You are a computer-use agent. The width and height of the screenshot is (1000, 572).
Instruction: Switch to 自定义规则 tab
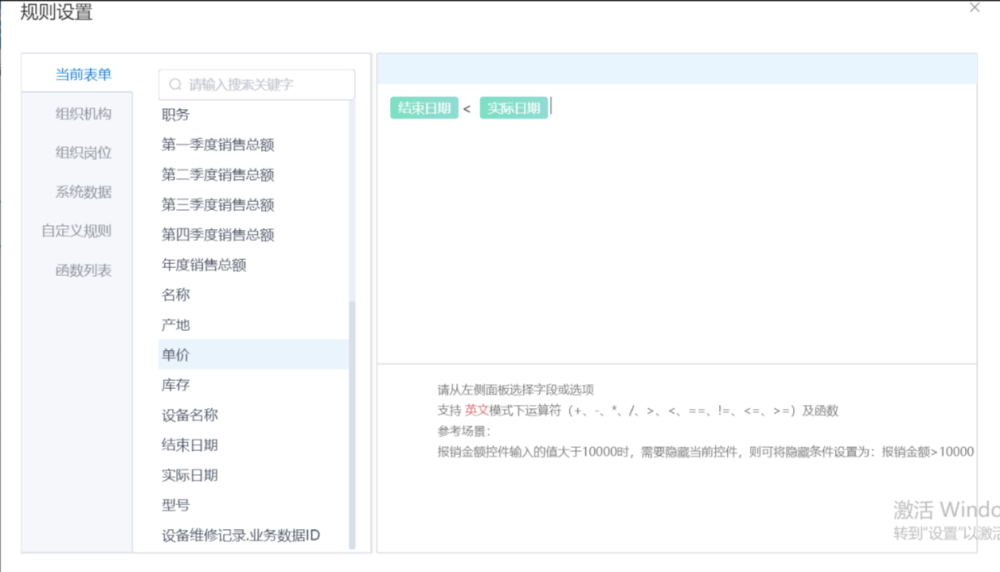[76, 231]
